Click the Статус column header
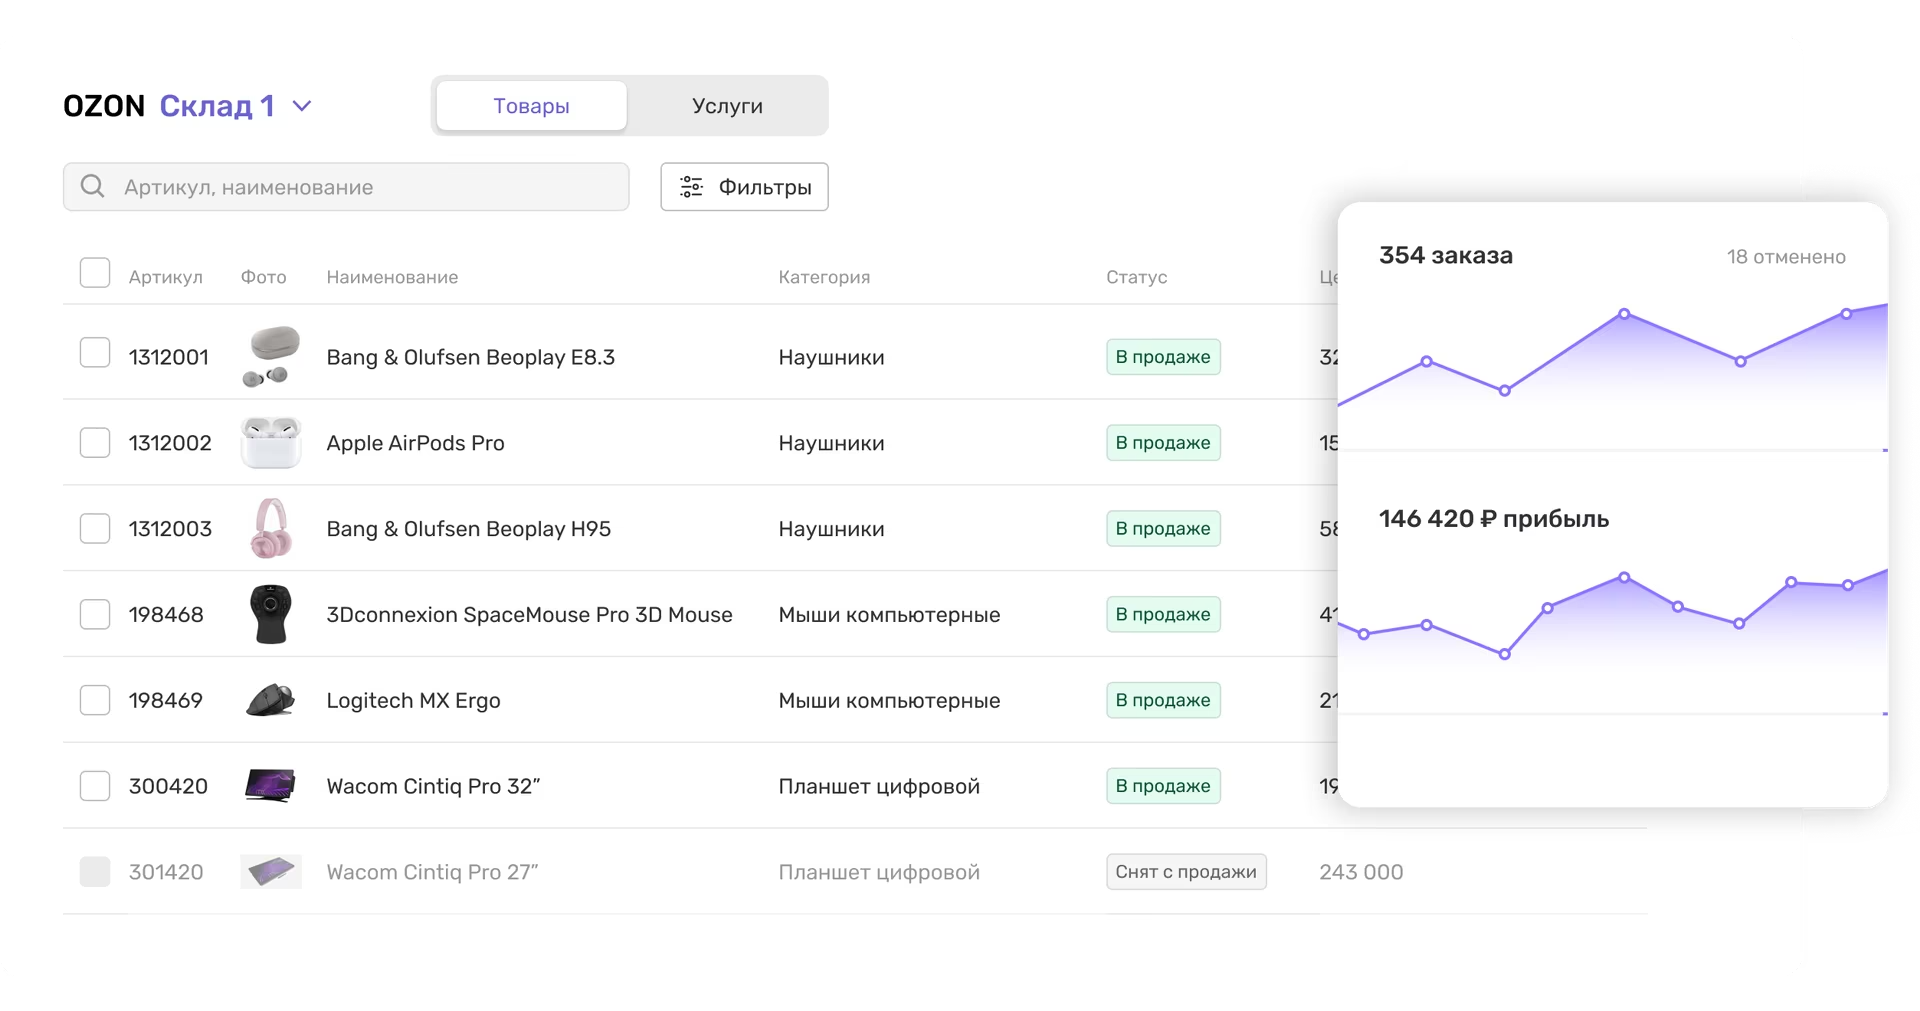Viewport: 1920px width, 1011px height. 1136,277
